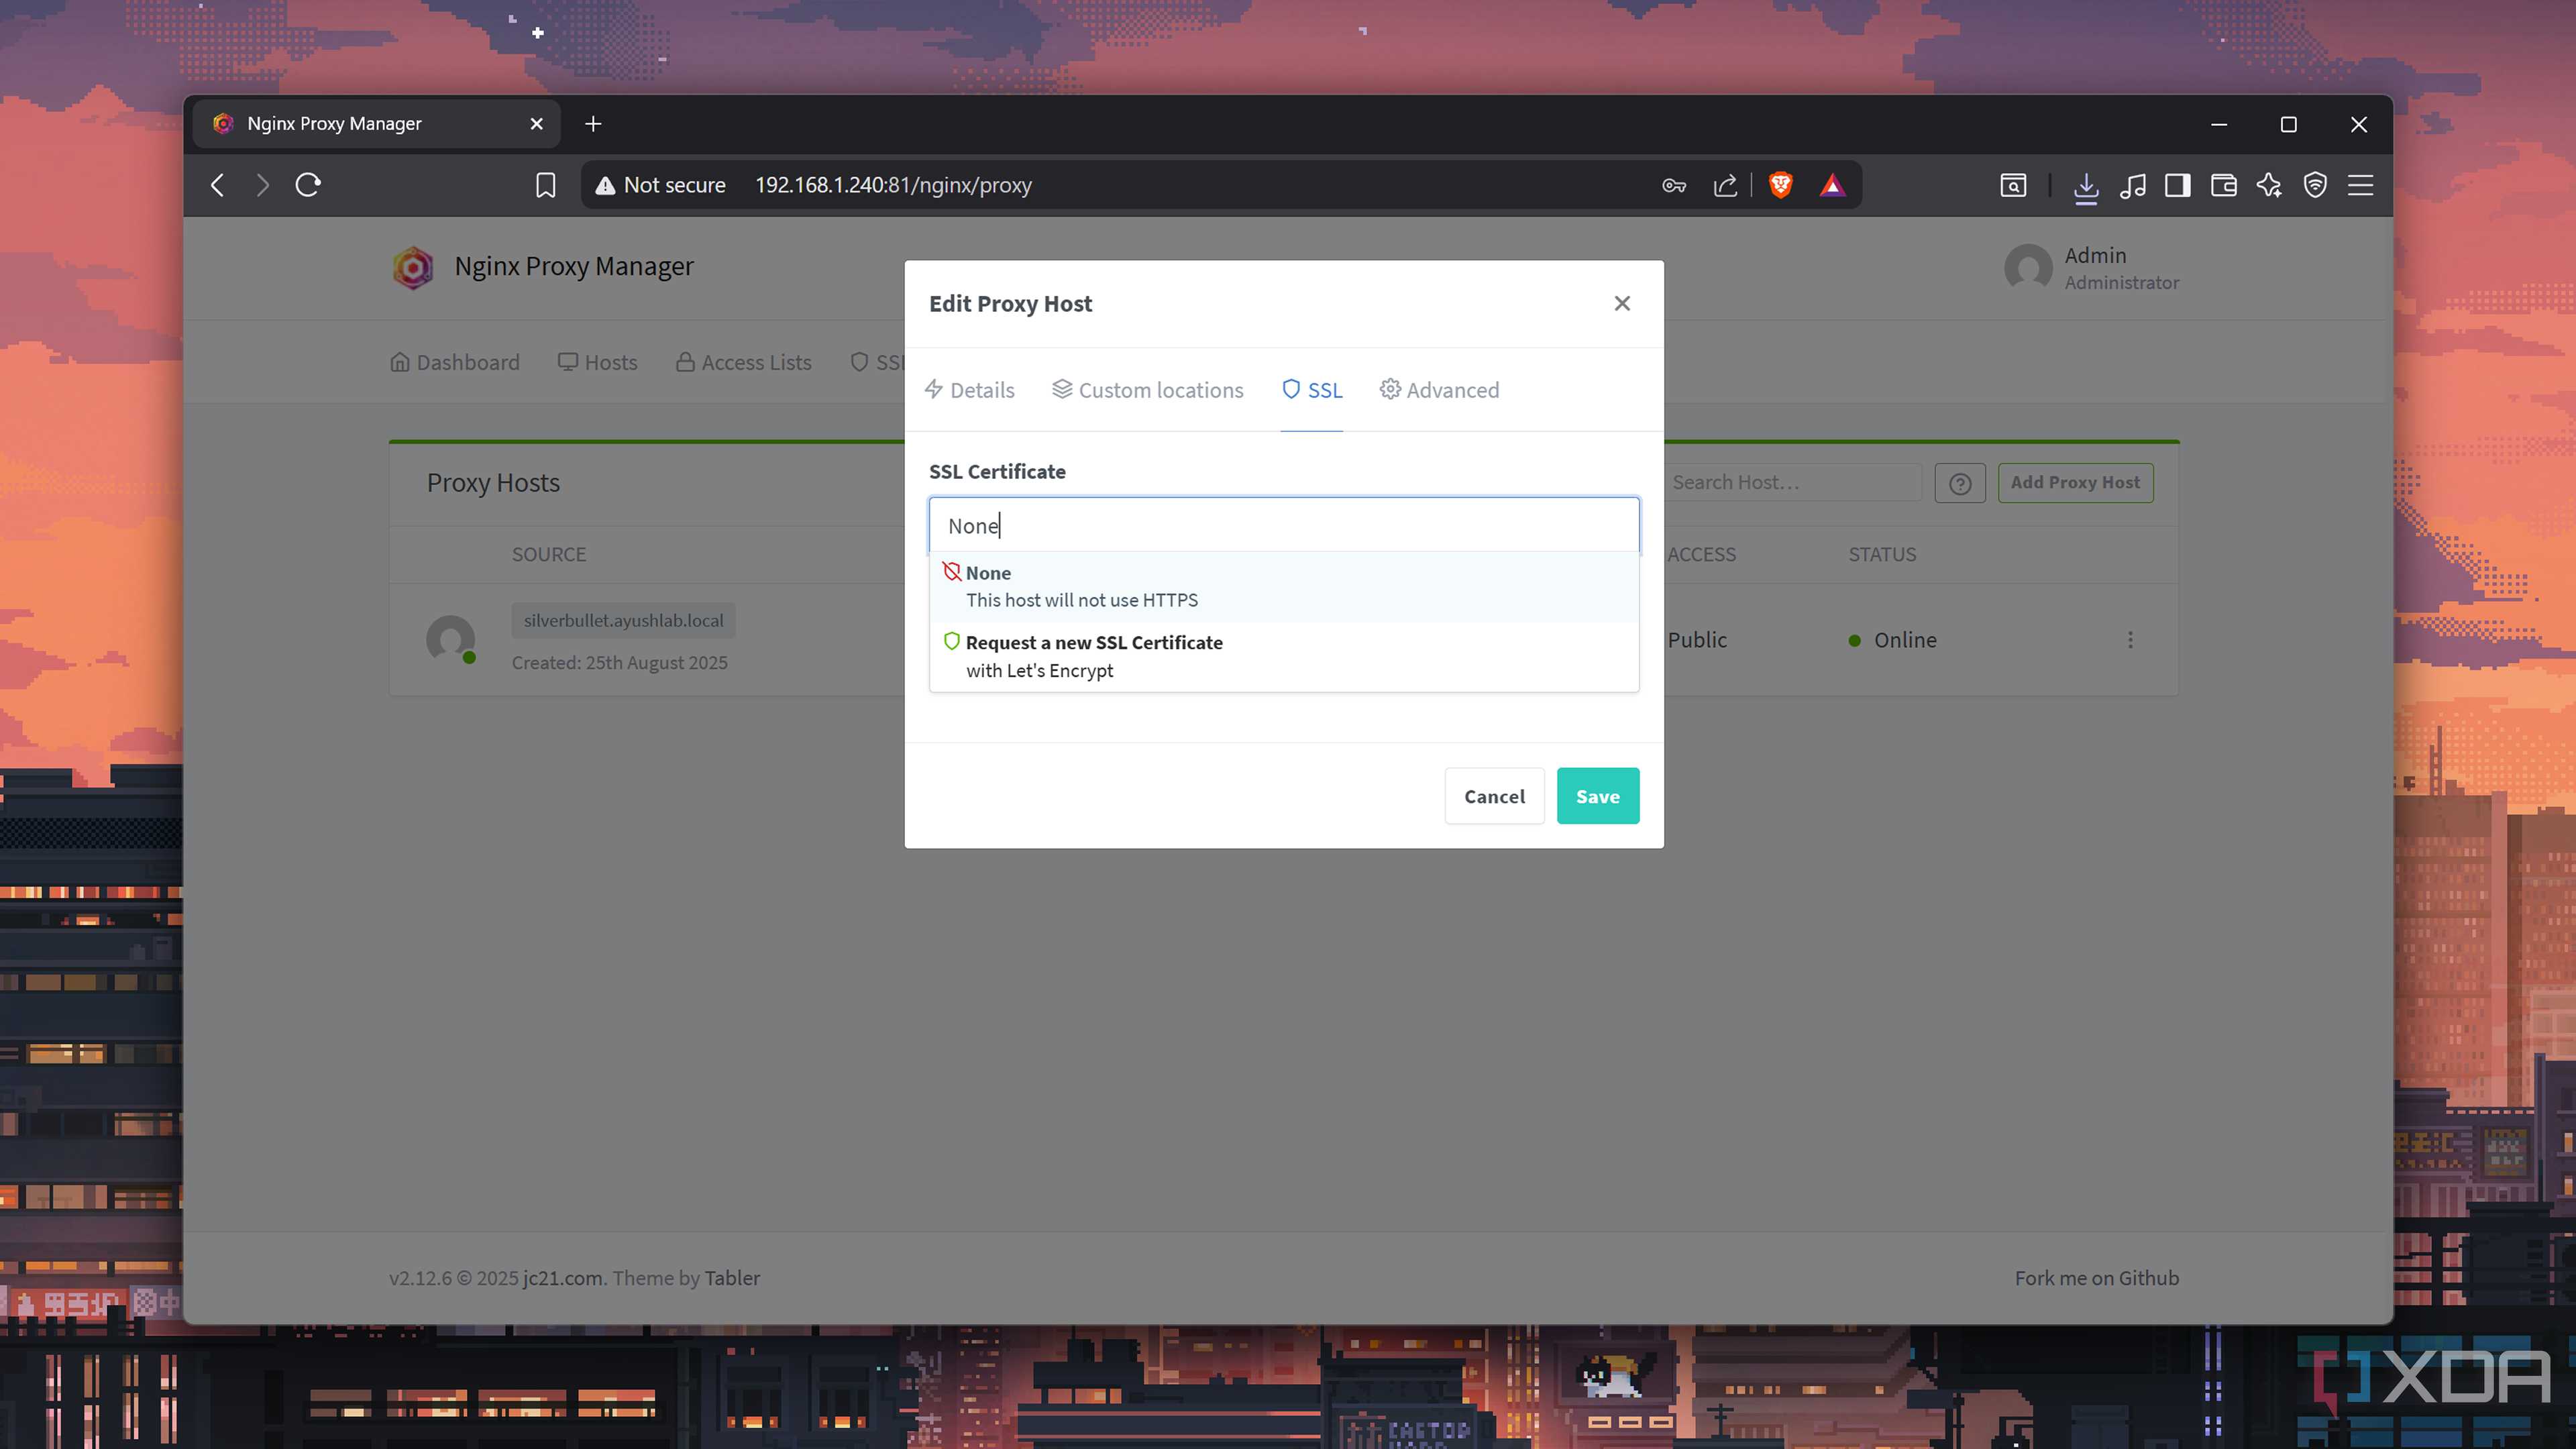Click the Nginx Proxy Manager logo

point(412,267)
